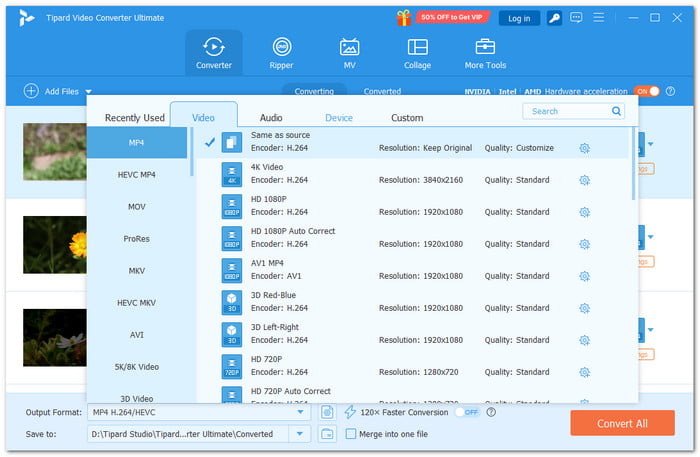
Task: Open settings gear for 4K Video
Action: point(584,180)
